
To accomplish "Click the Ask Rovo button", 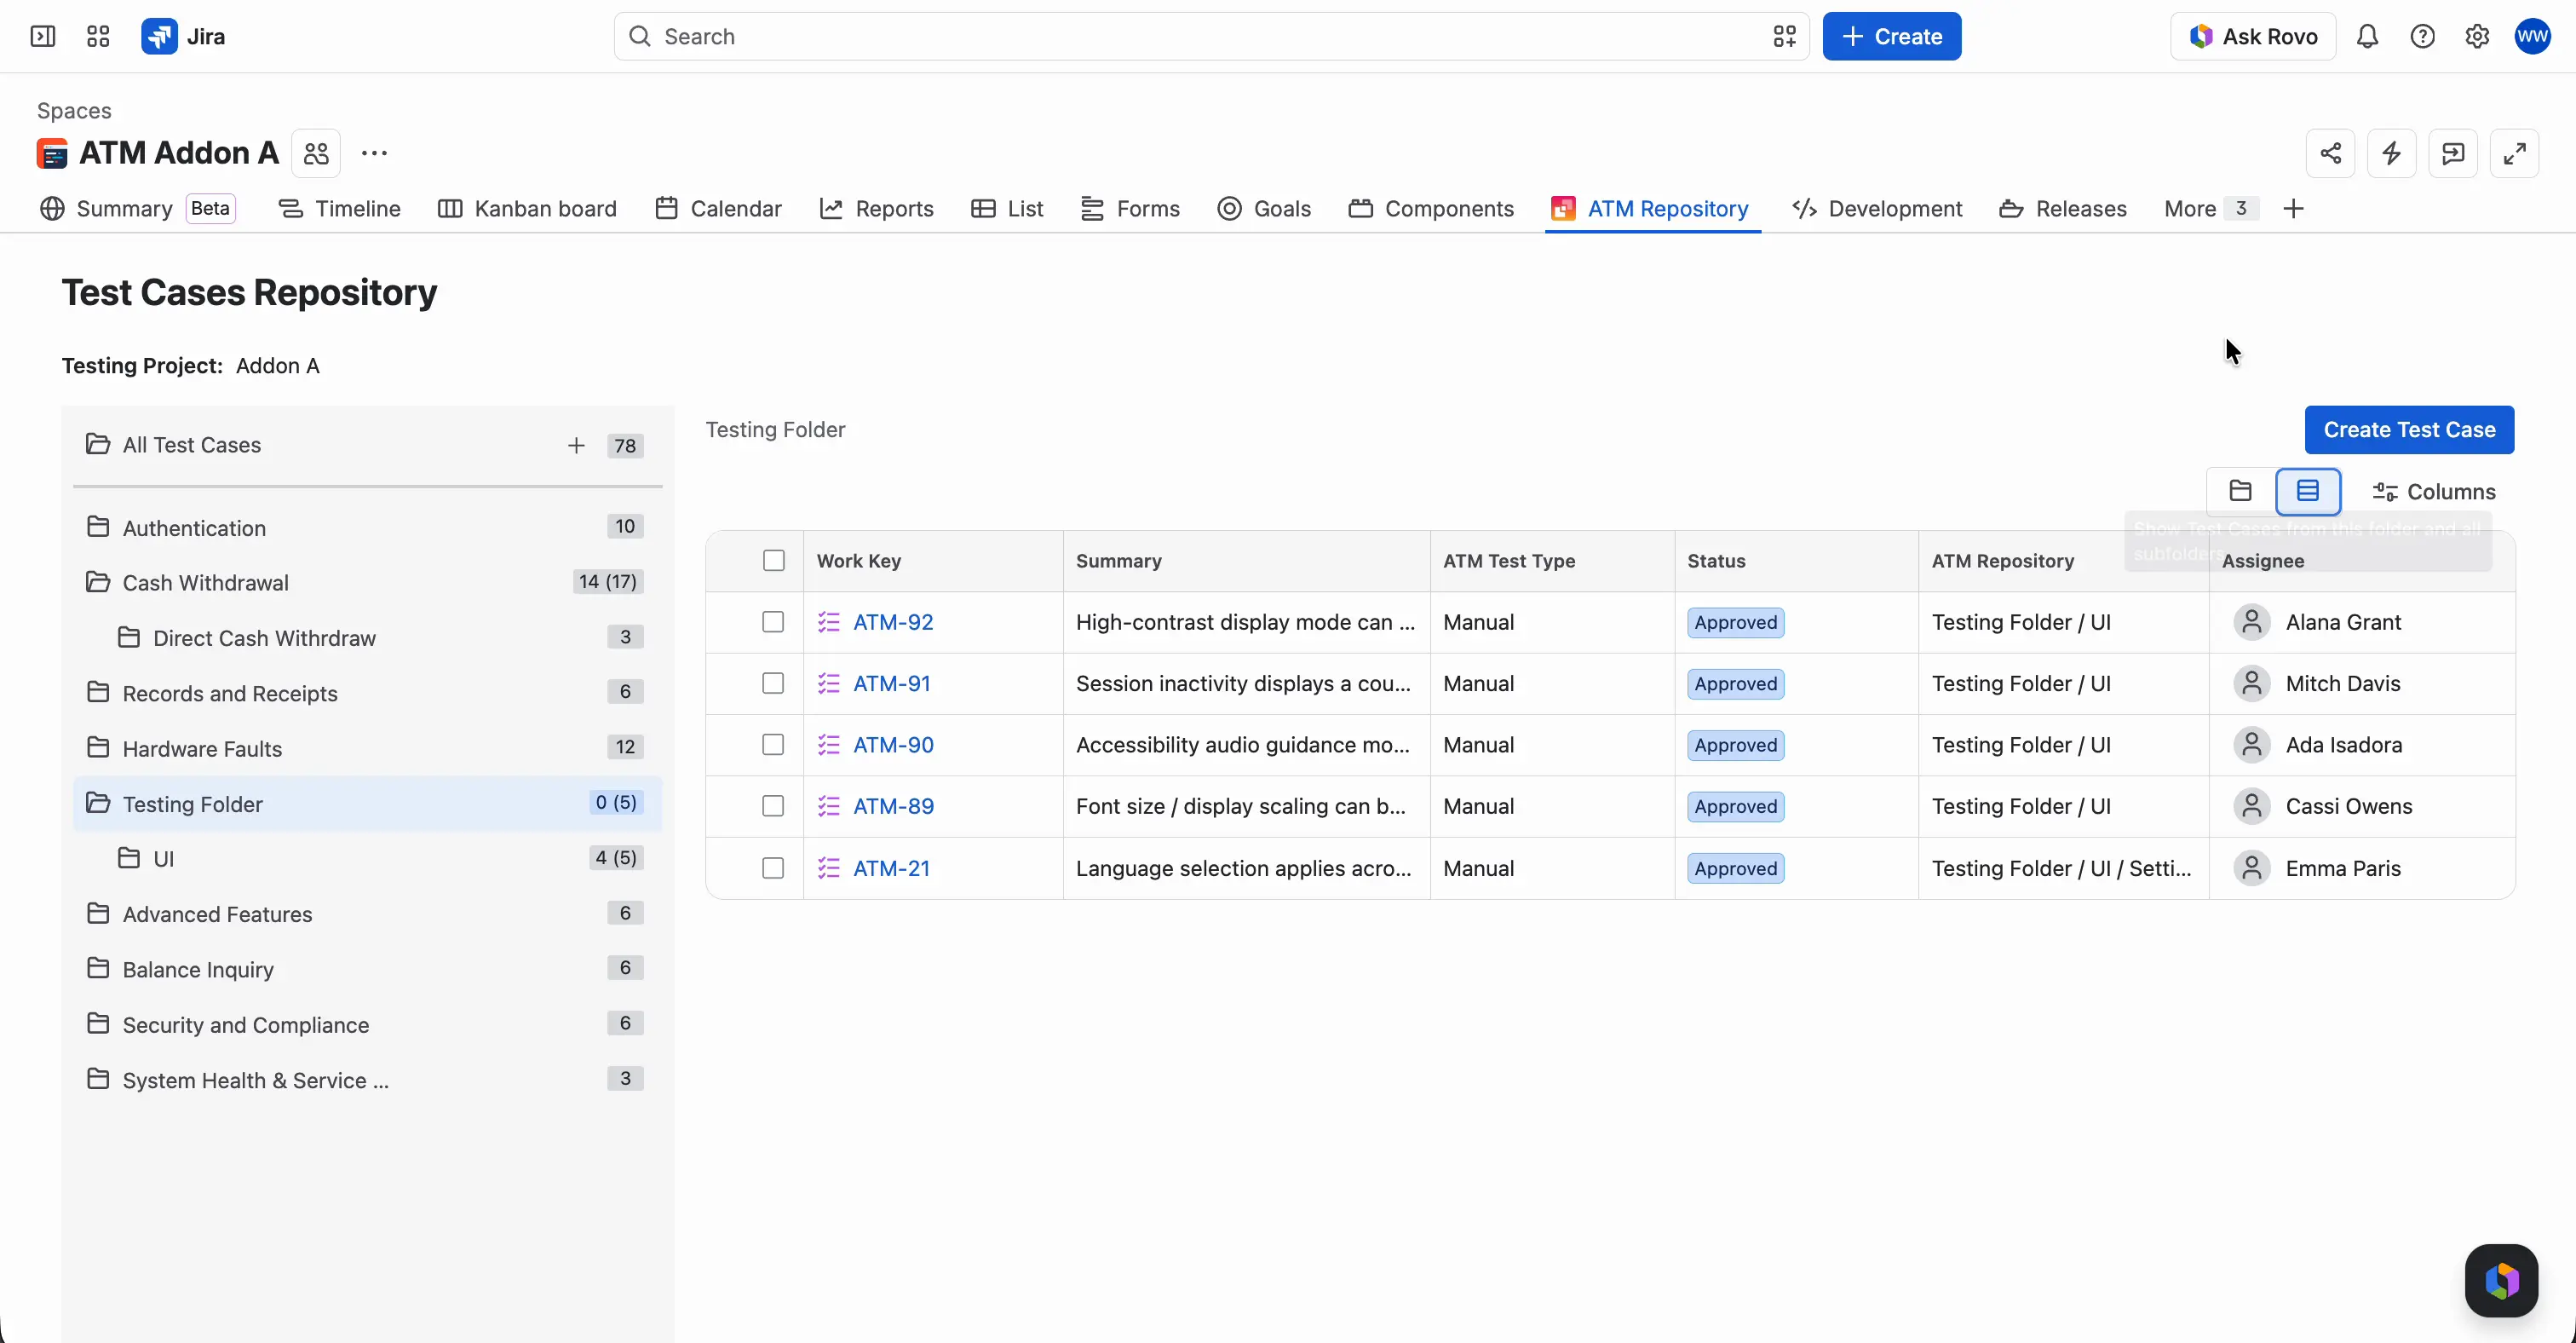I will 2253,37.
